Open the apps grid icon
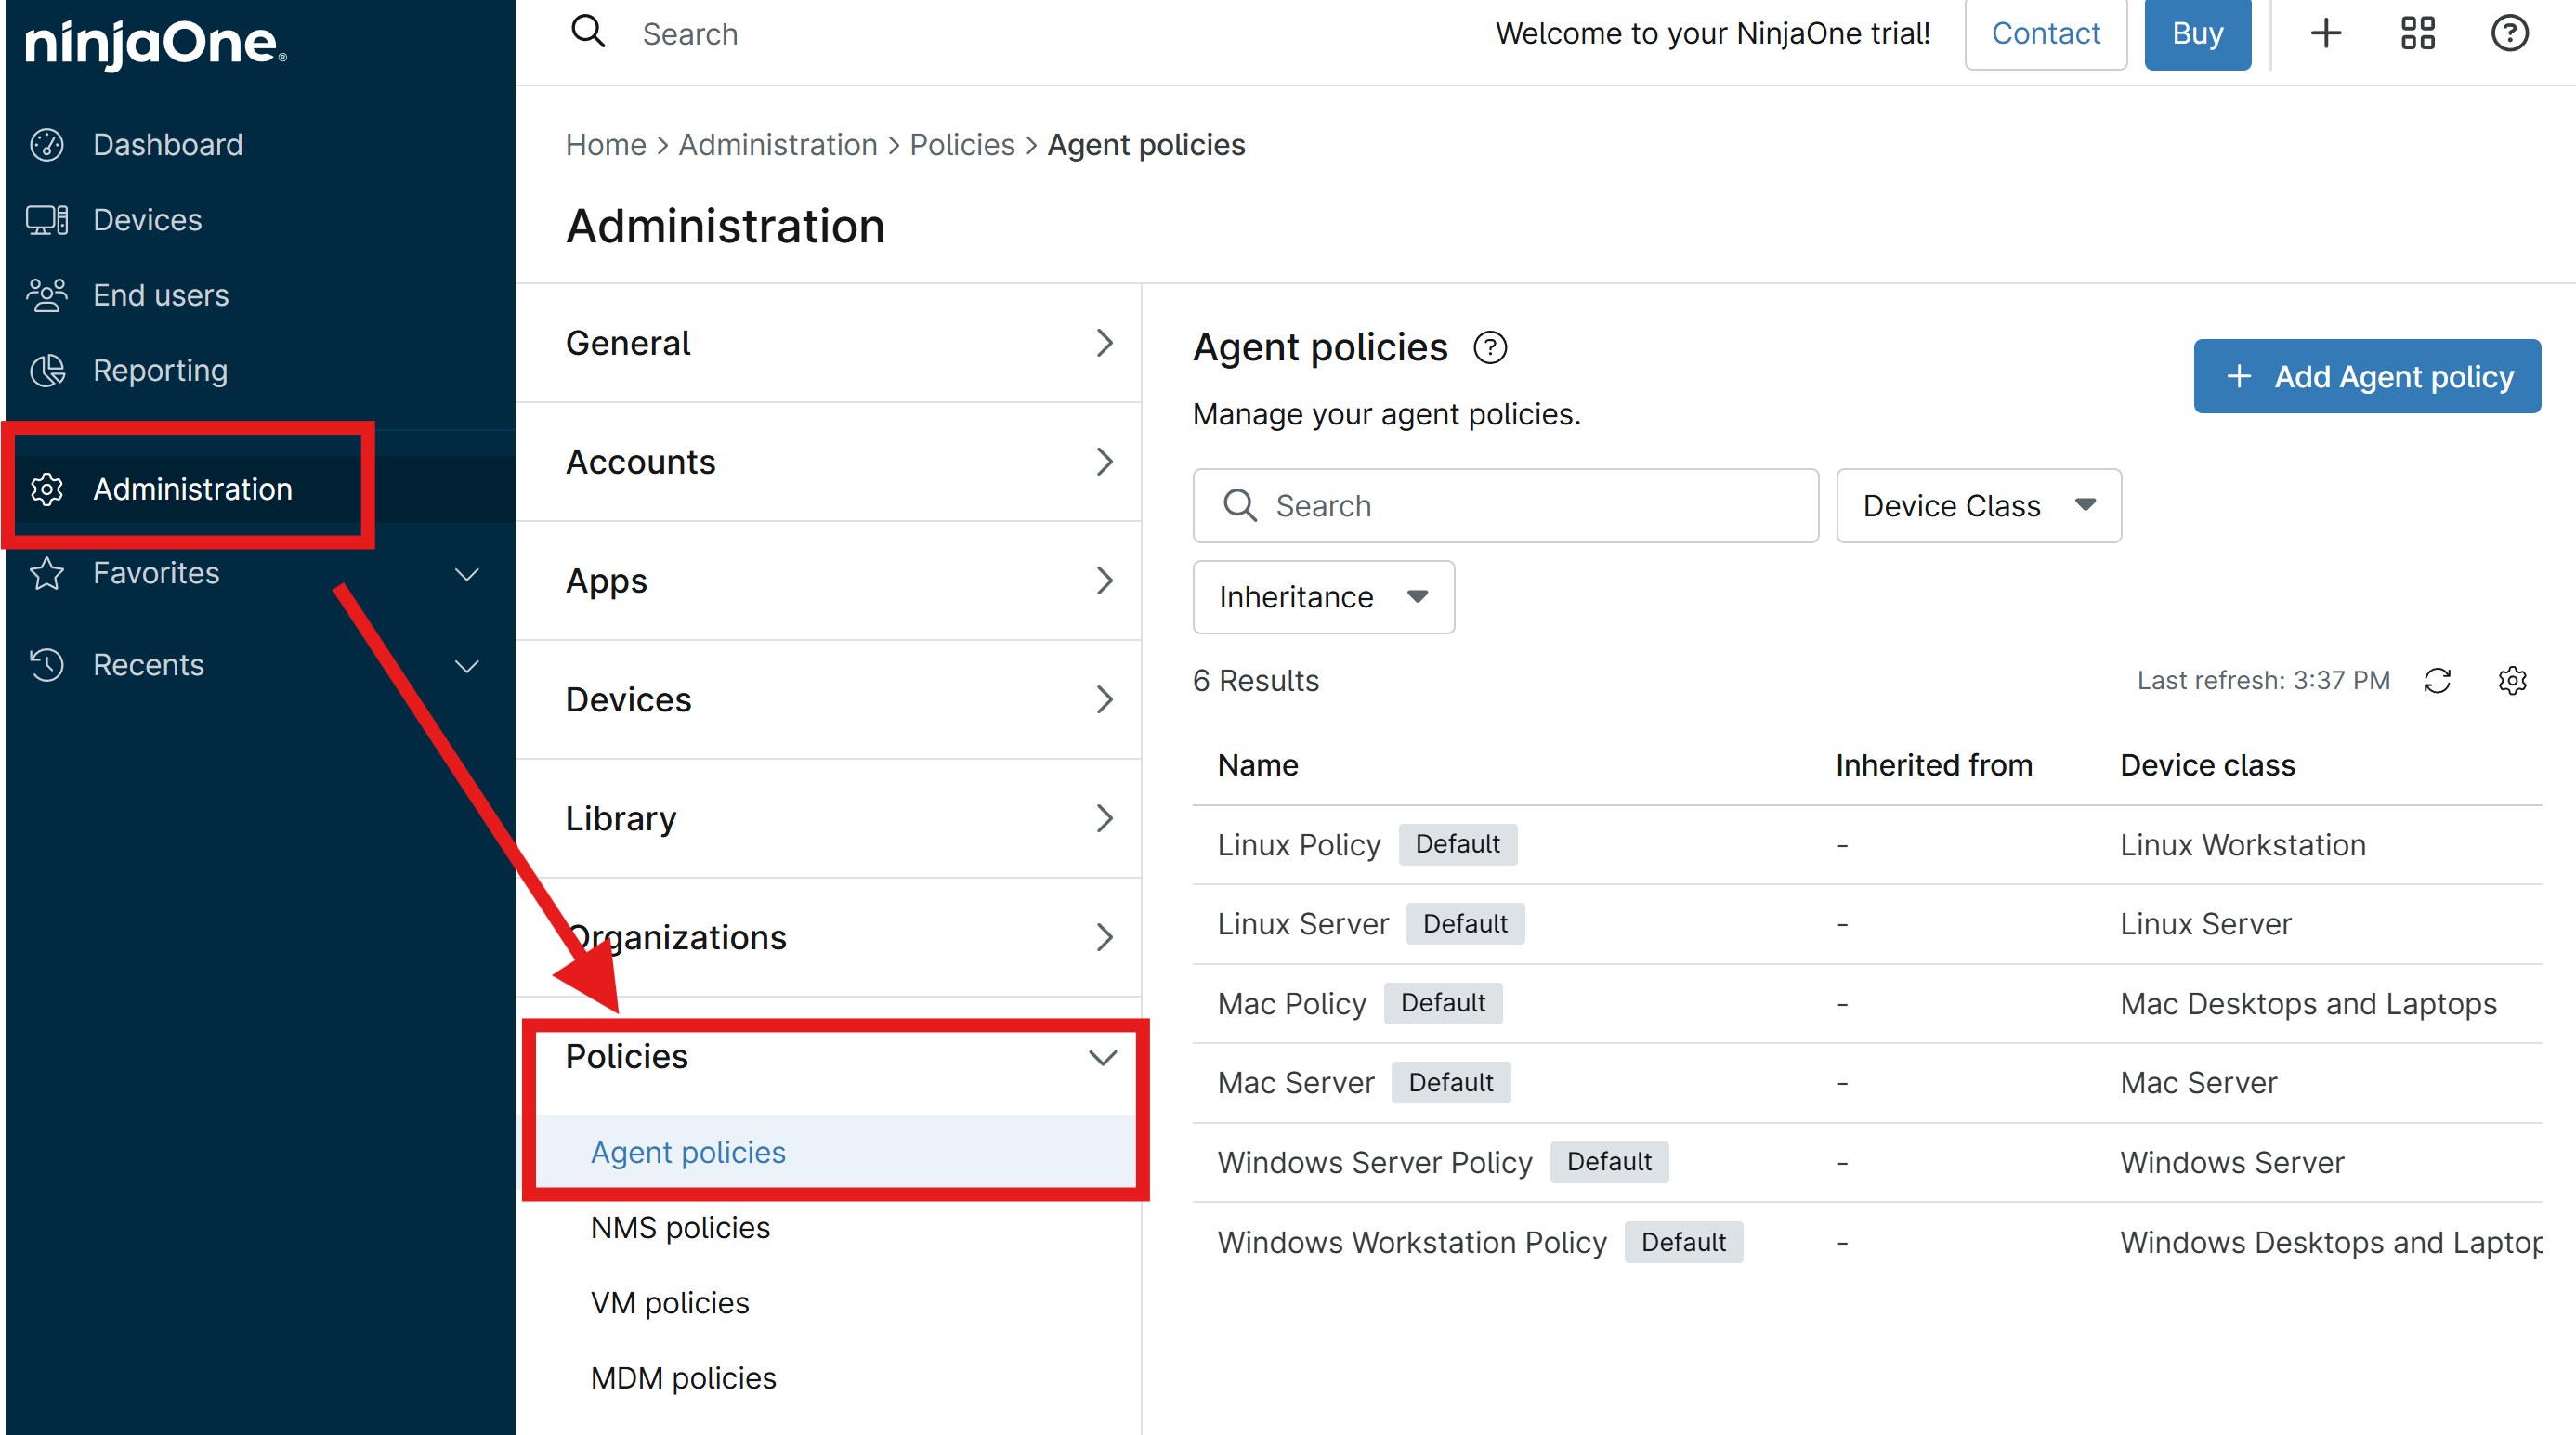Viewport: 2576px width, 1435px height. point(2418,33)
